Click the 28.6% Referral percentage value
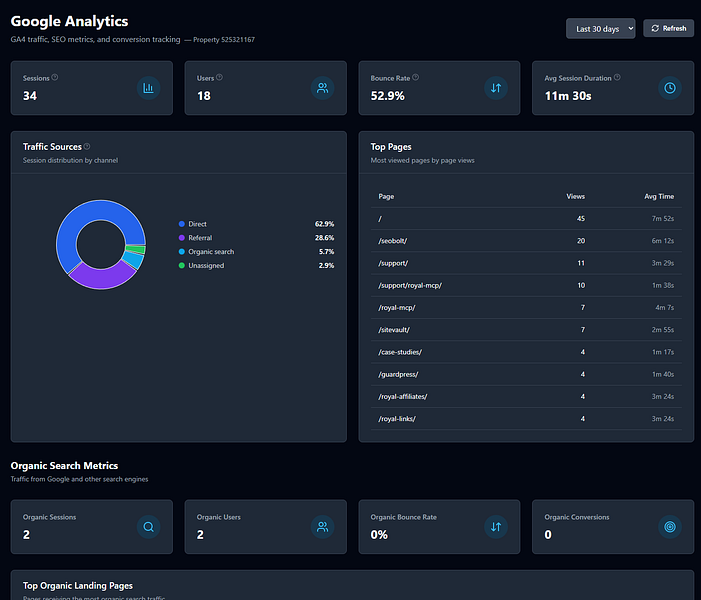Screen dimensions: 701x600 click(x=324, y=238)
